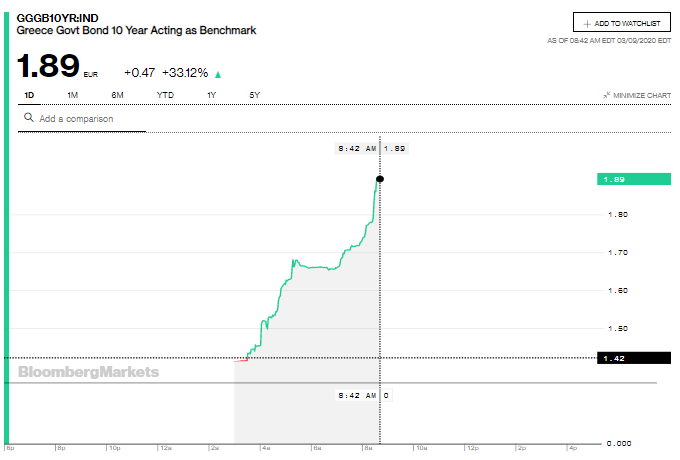Open the 5Y chart view
680x460 pixels.
point(255,95)
